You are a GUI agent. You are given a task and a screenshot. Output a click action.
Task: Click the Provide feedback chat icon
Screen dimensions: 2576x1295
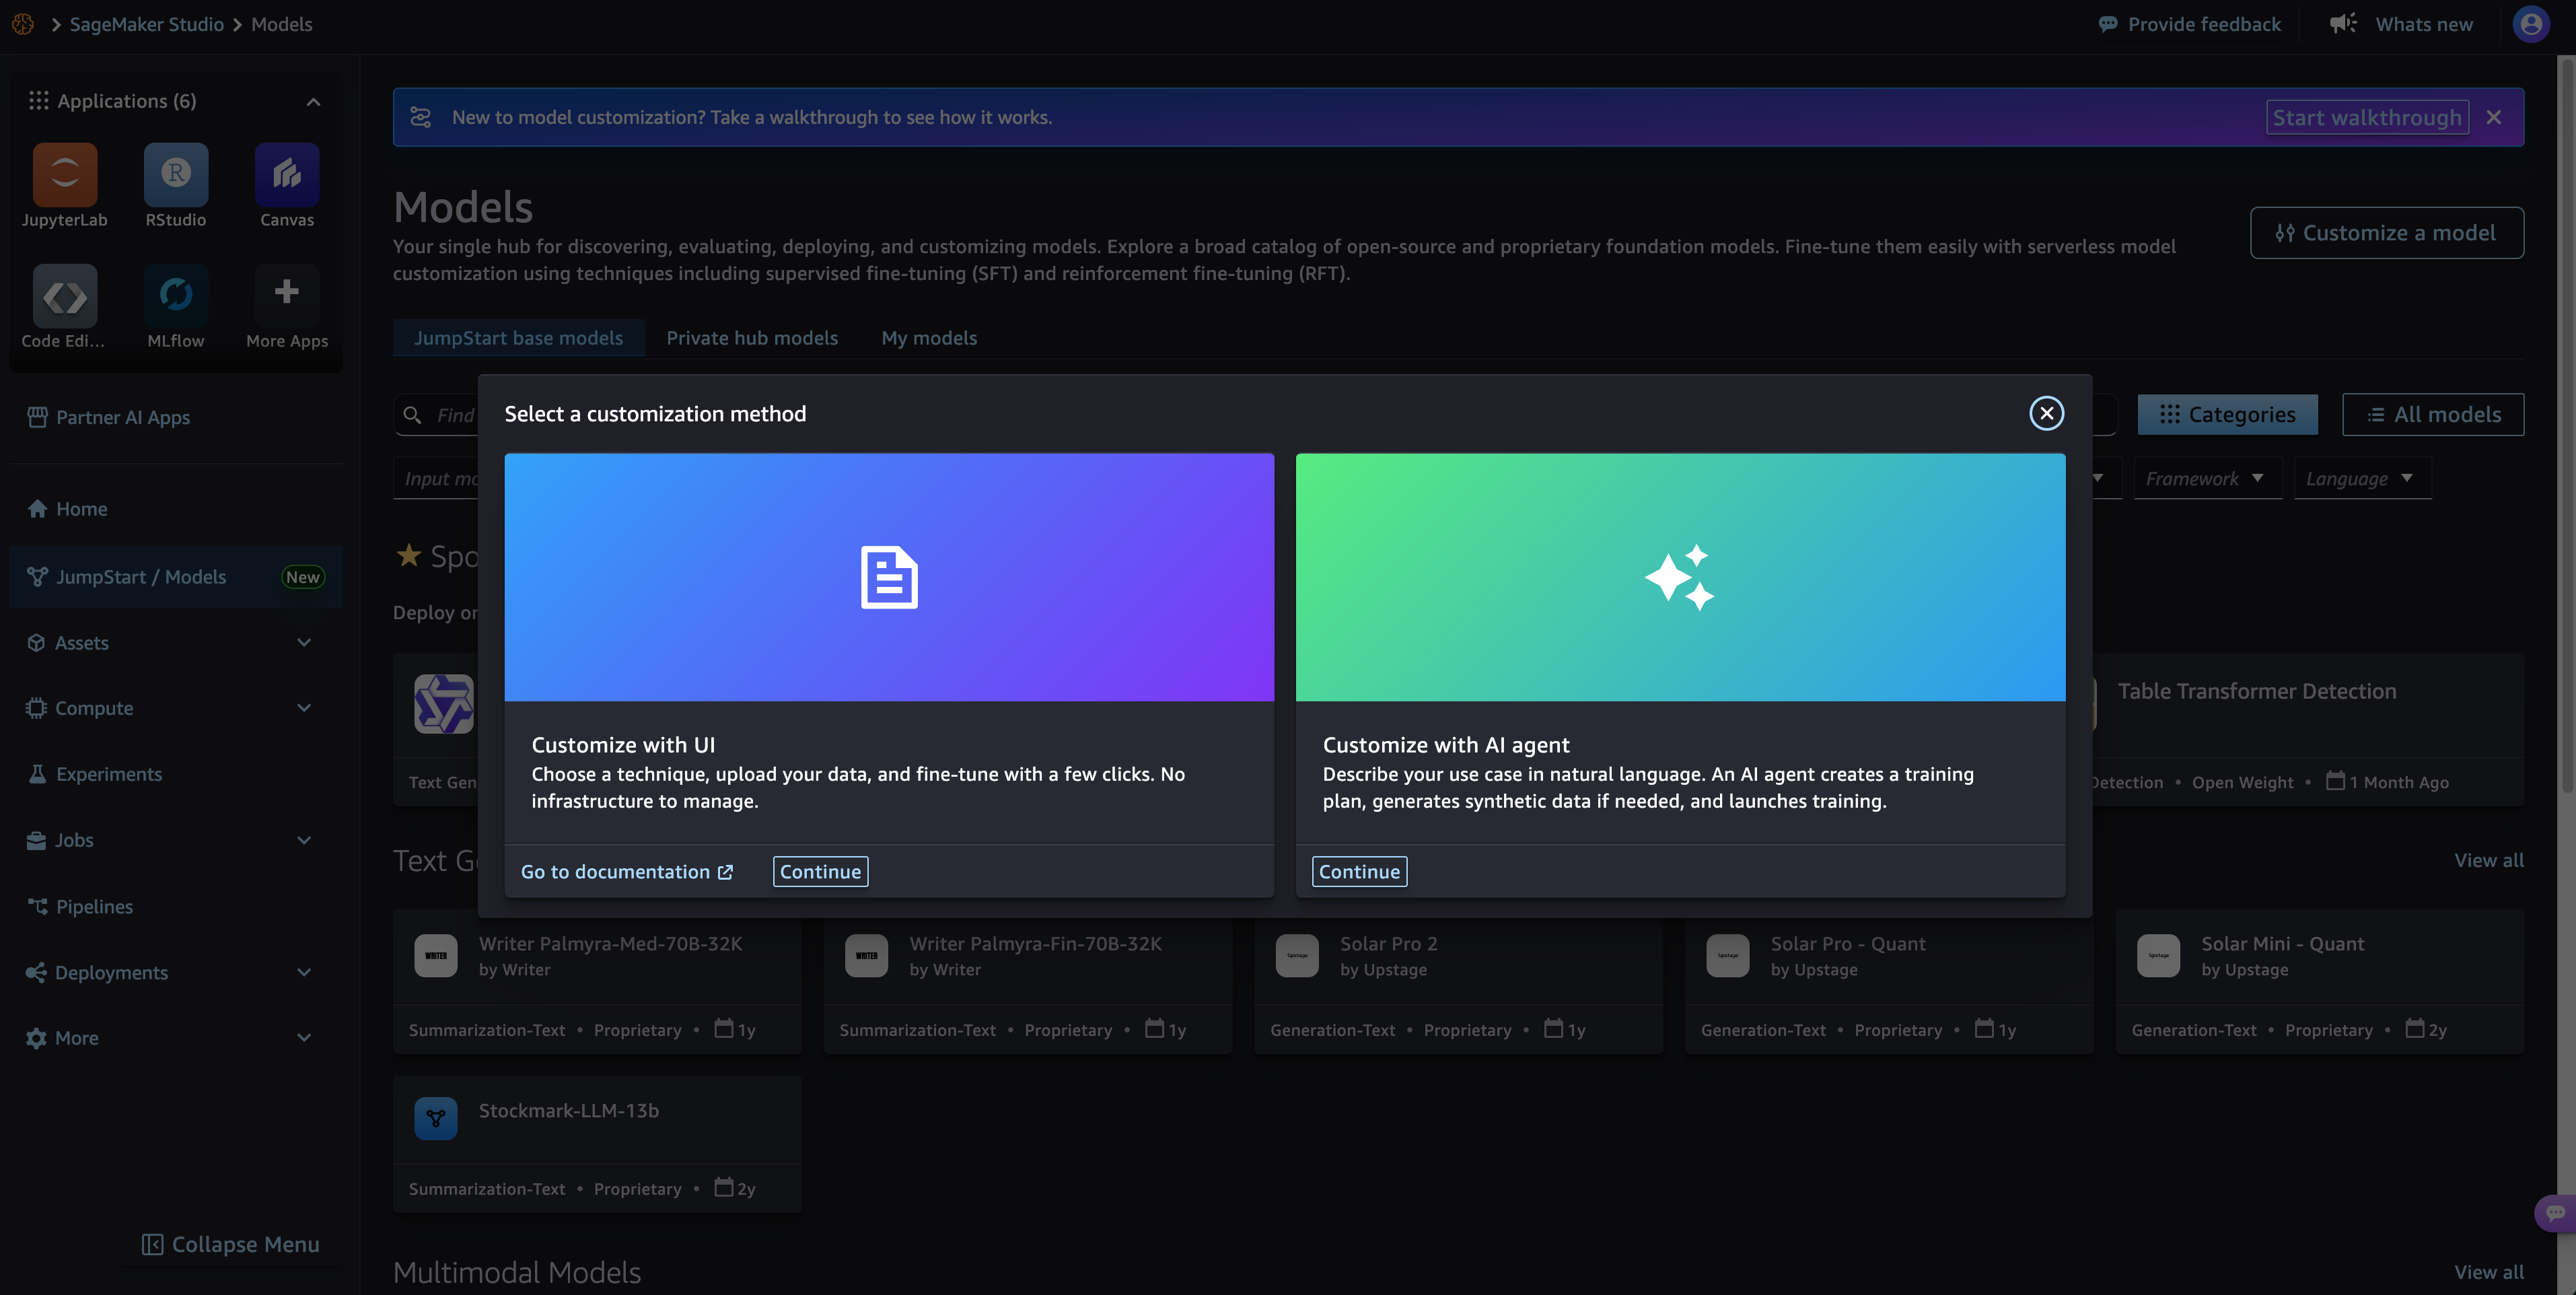coord(2107,24)
